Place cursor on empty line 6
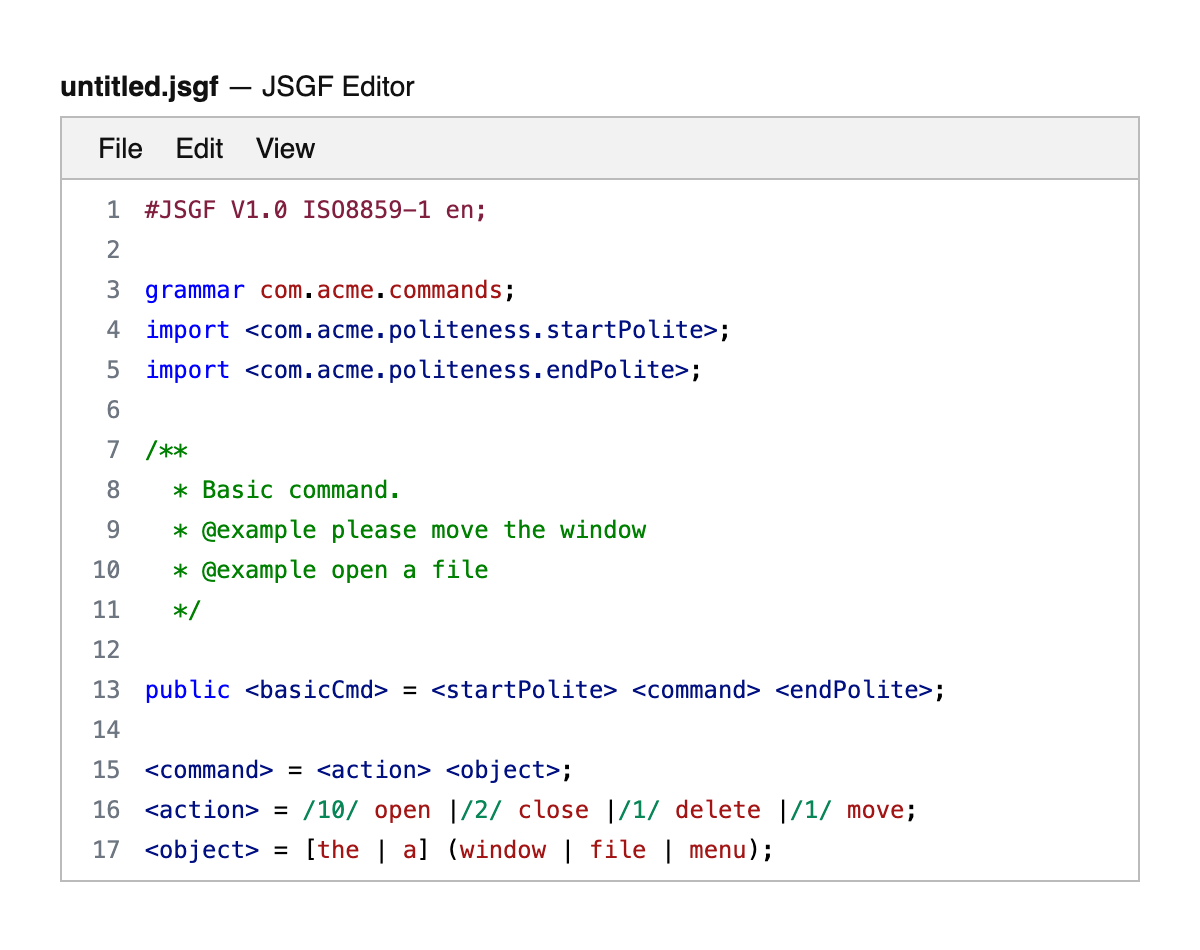 pyautogui.click(x=400, y=410)
